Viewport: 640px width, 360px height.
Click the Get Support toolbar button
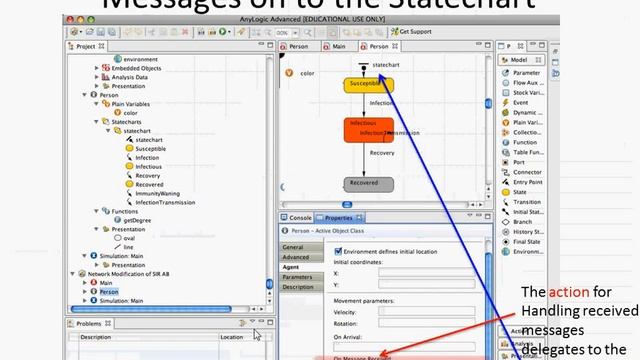(x=411, y=31)
